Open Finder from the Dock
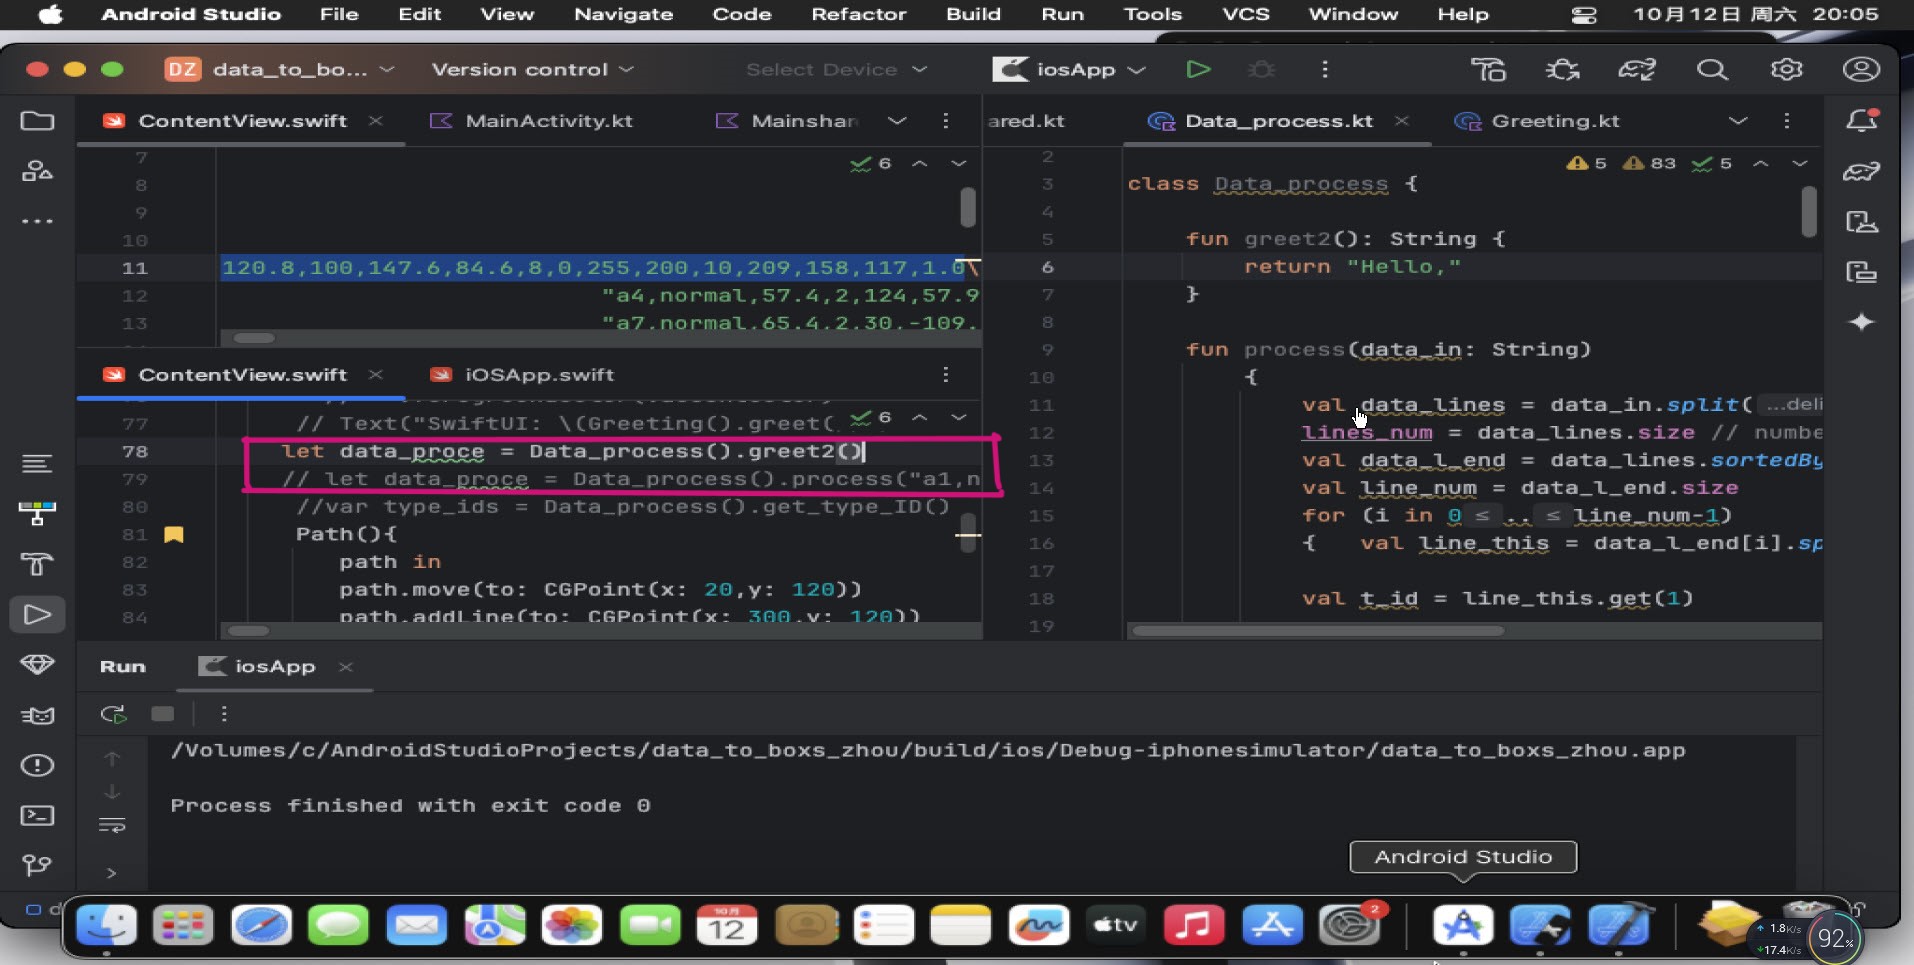This screenshot has height=965, width=1914. (x=106, y=925)
